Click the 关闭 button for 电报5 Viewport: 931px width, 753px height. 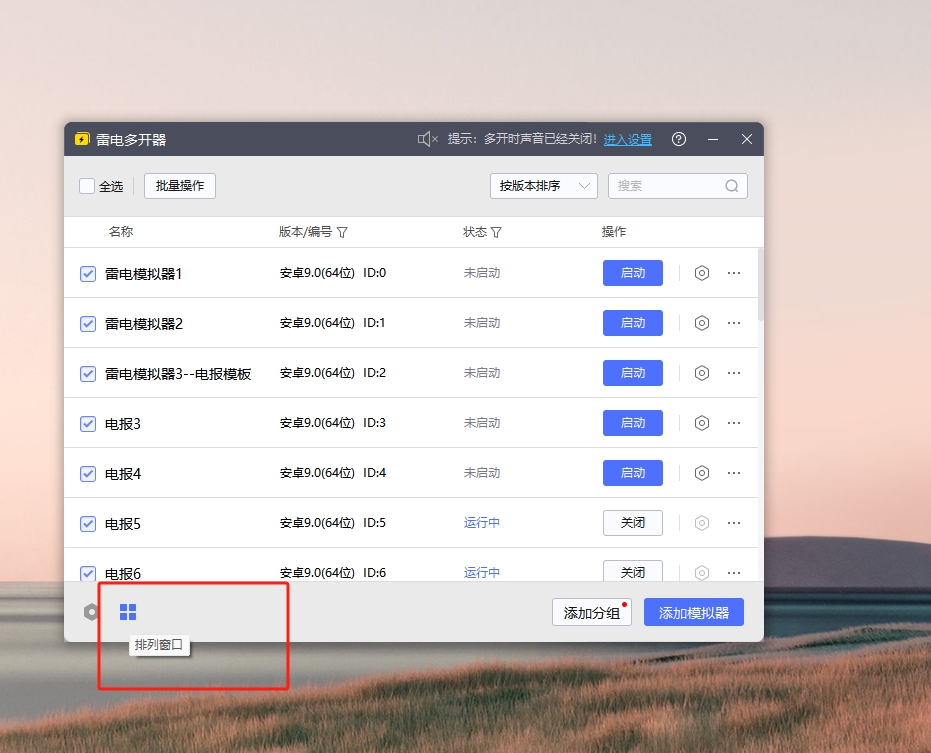[x=632, y=522]
